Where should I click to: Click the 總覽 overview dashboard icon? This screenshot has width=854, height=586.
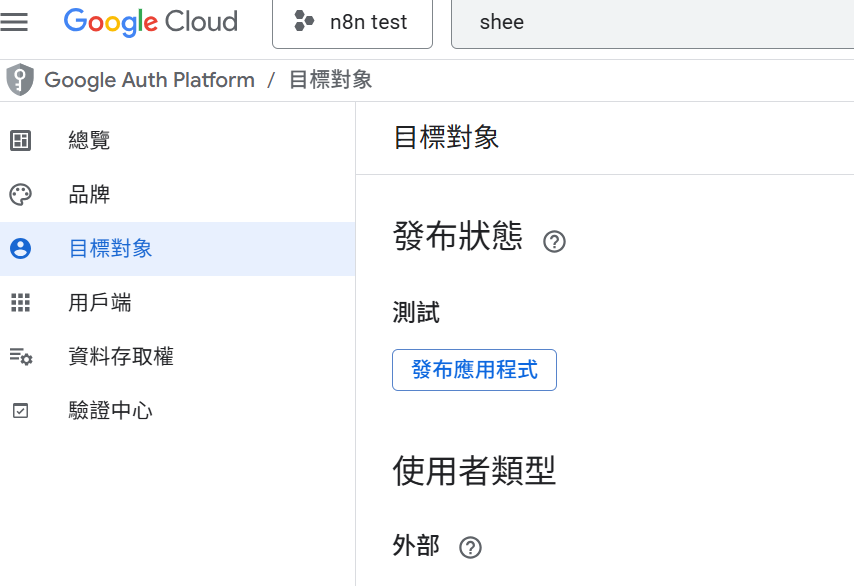coord(20,141)
